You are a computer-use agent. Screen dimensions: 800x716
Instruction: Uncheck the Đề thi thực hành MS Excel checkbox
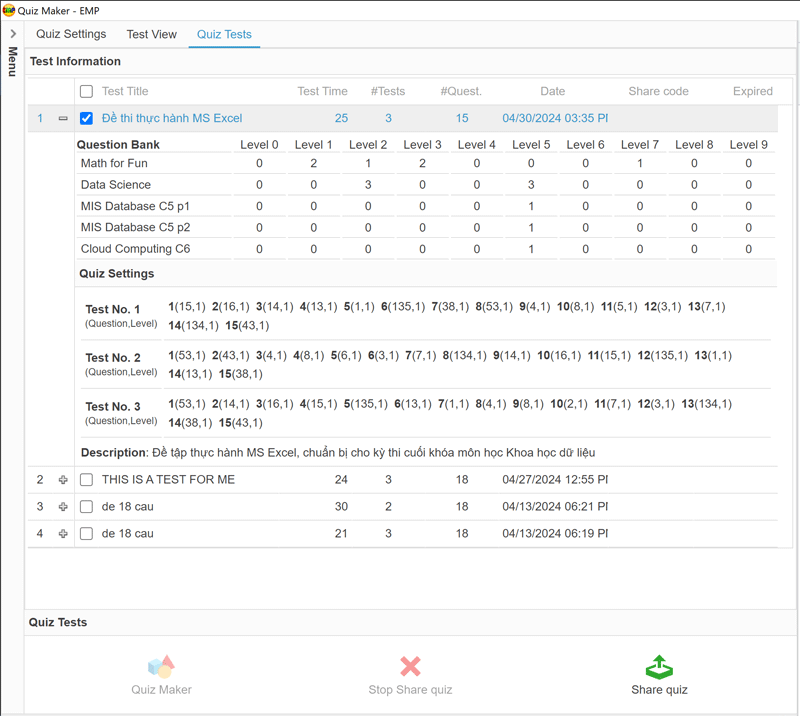click(86, 118)
